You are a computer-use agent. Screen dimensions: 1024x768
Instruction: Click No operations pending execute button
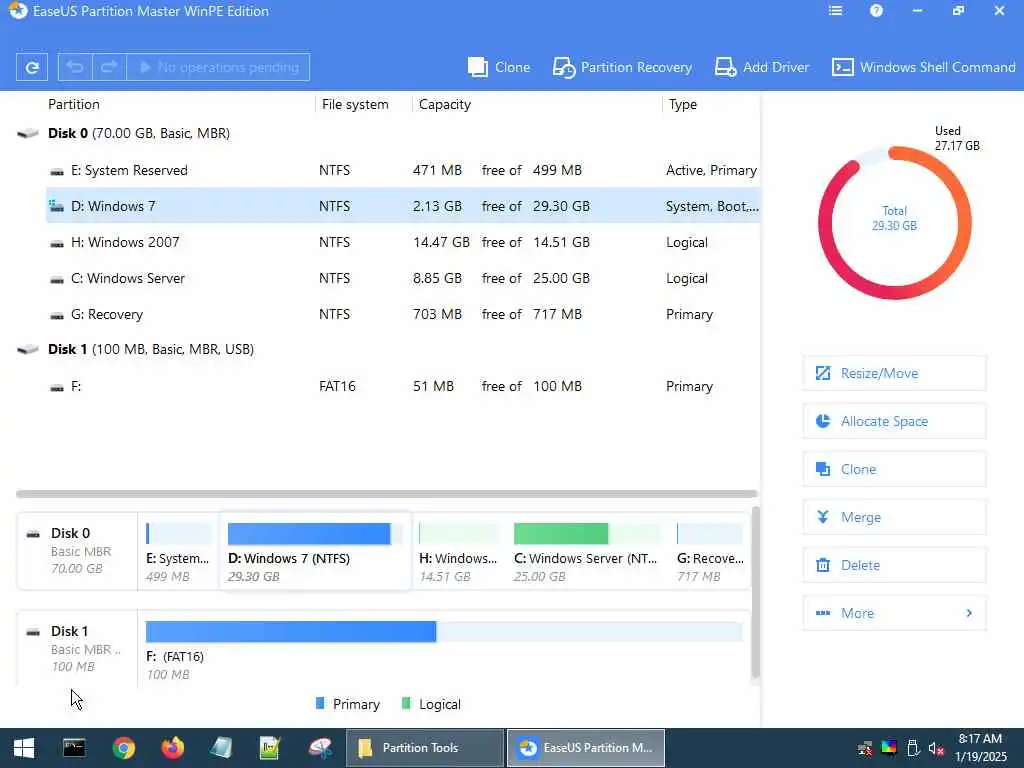click(218, 67)
